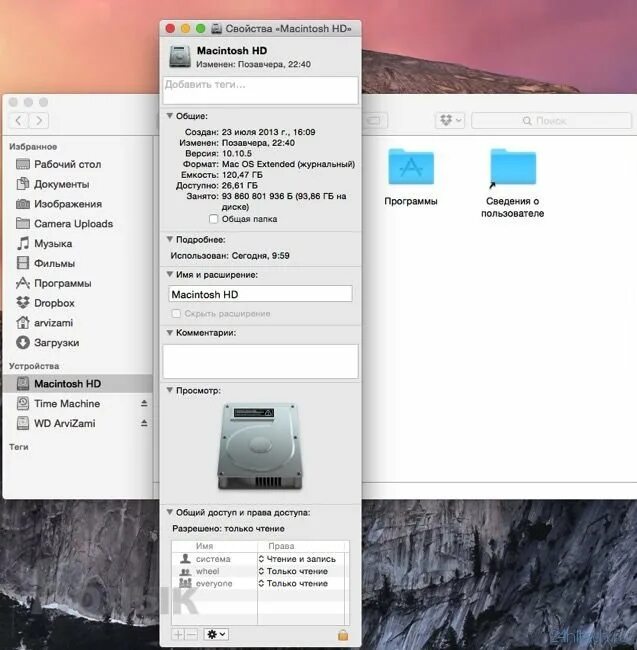Click the 26,61 ГБ available value
Viewport: 637px width, 650px height.
click(240, 185)
